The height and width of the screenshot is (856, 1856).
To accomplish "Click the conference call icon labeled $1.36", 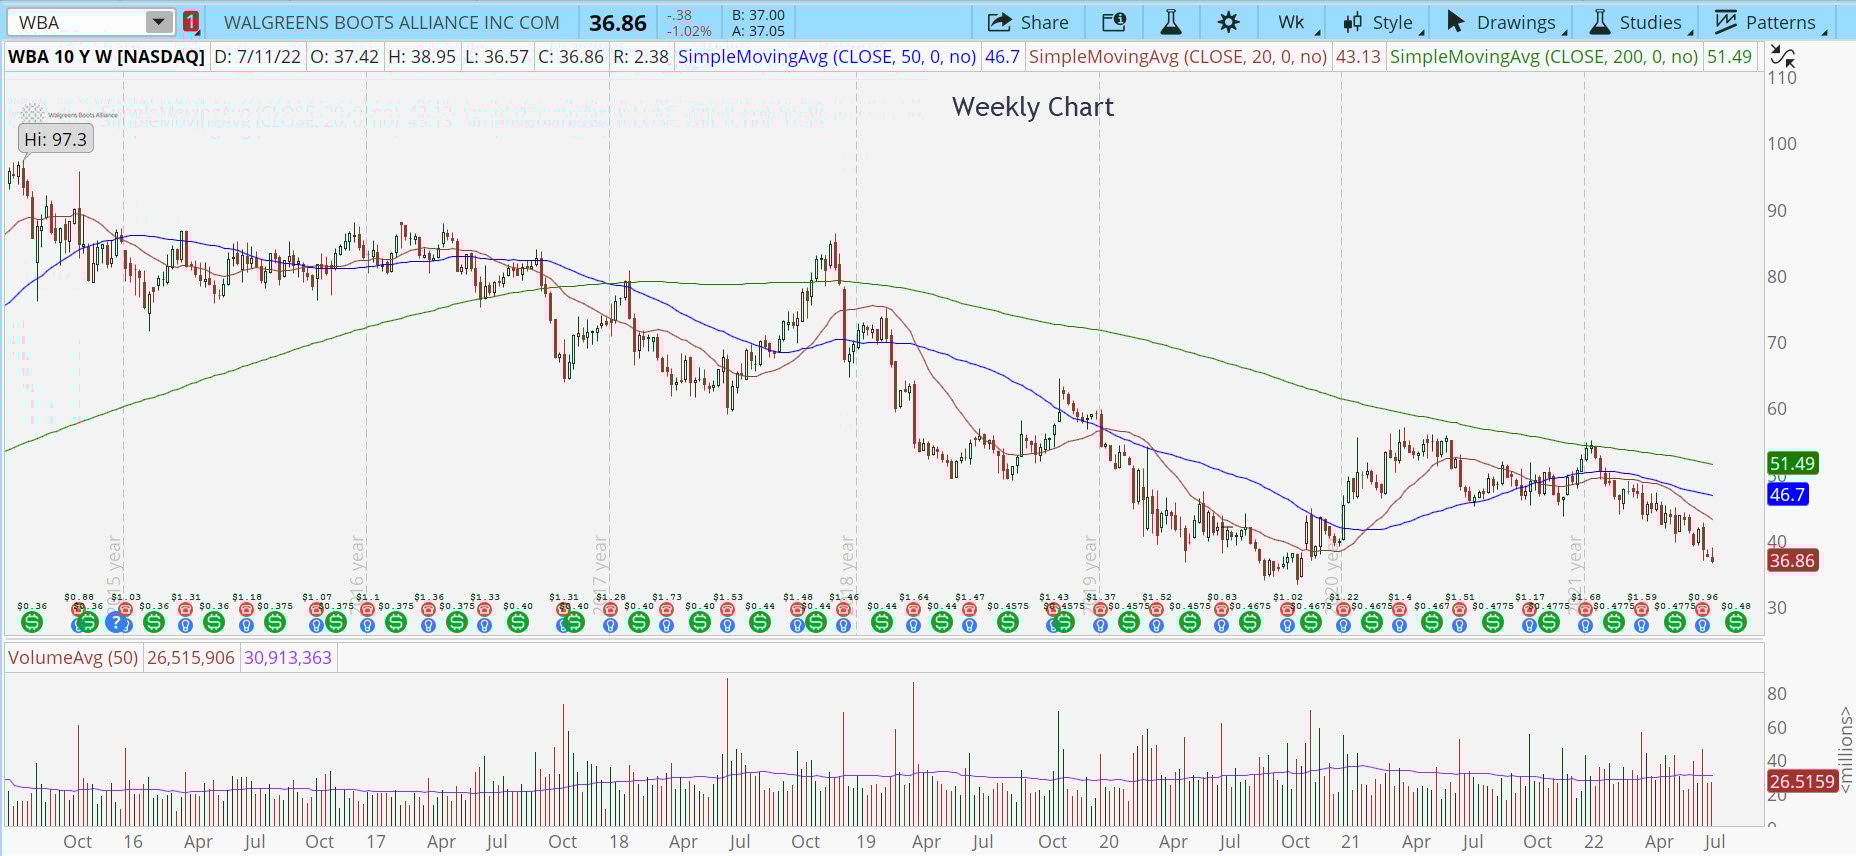I will [x=428, y=608].
